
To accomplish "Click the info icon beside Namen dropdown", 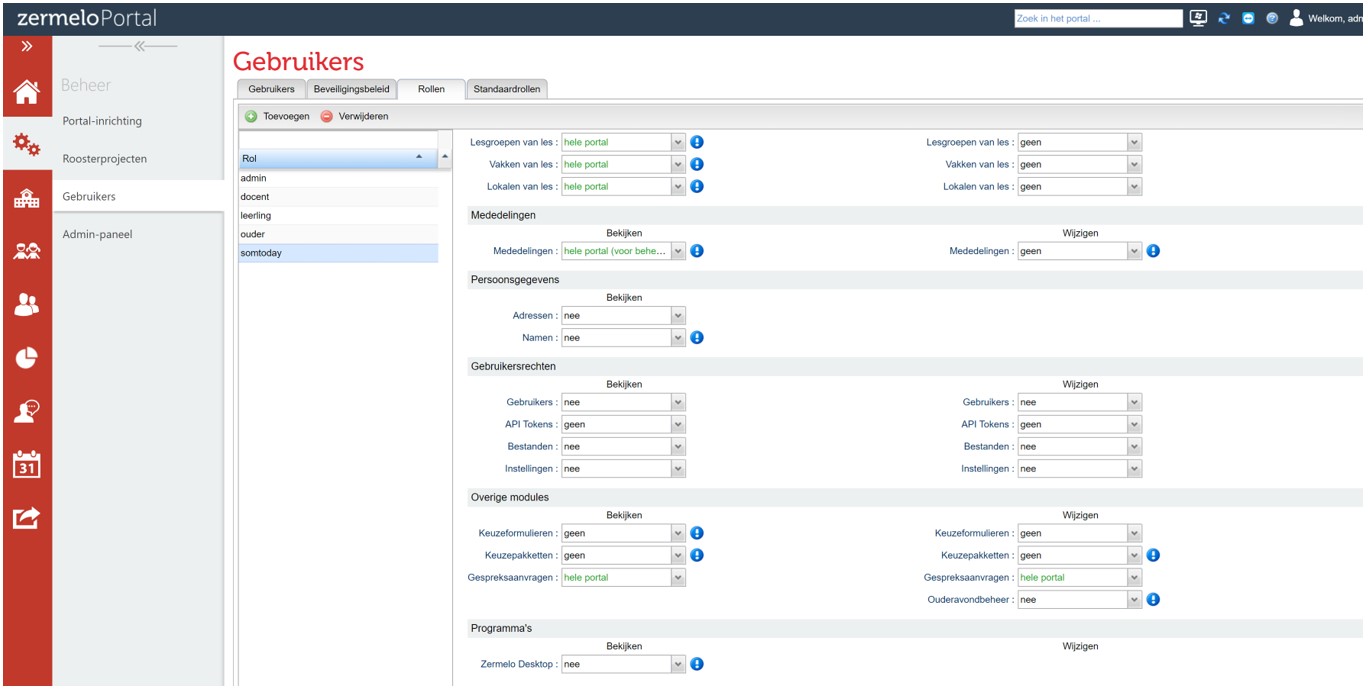I will pyautogui.click(x=697, y=338).
